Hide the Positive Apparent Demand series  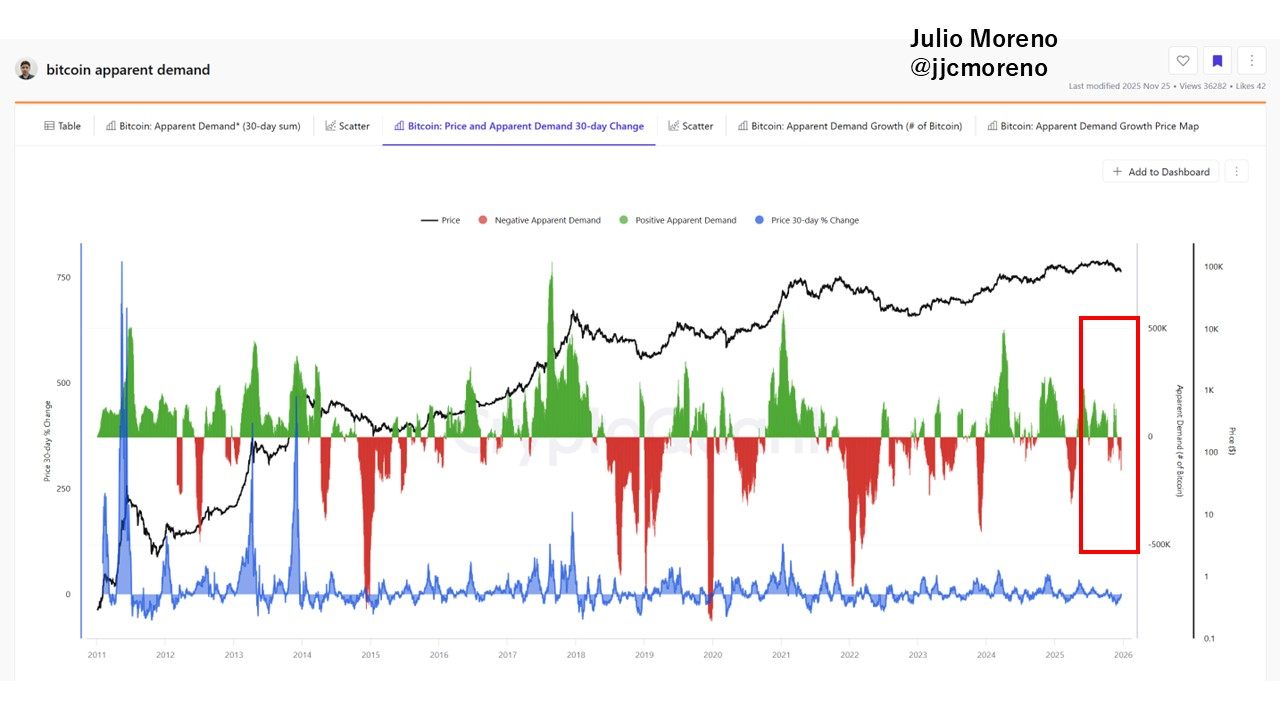(x=678, y=220)
